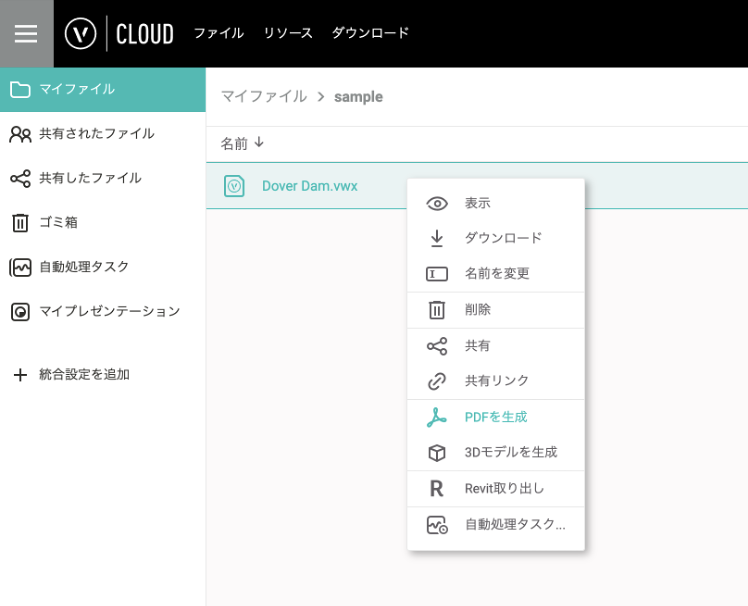
Task: Click the PDF generate icon in context menu
Action: [x=437, y=417]
